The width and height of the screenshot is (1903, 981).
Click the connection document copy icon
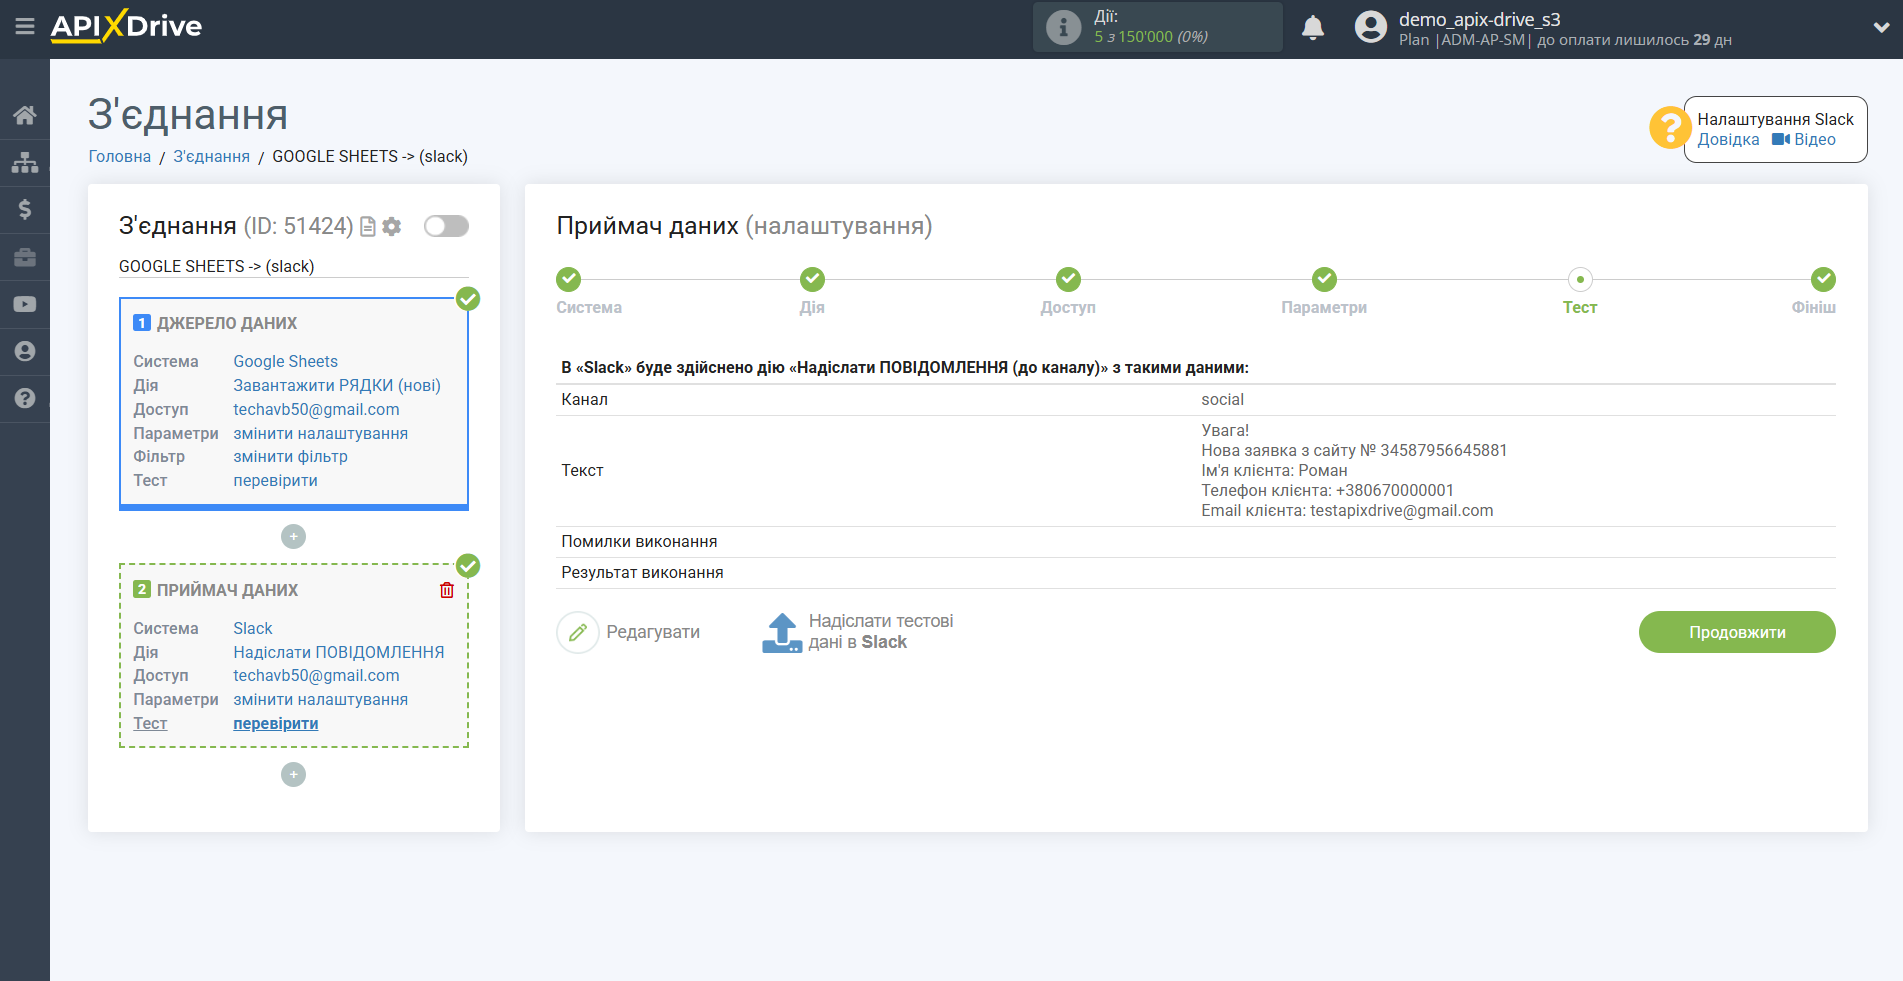point(368,227)
